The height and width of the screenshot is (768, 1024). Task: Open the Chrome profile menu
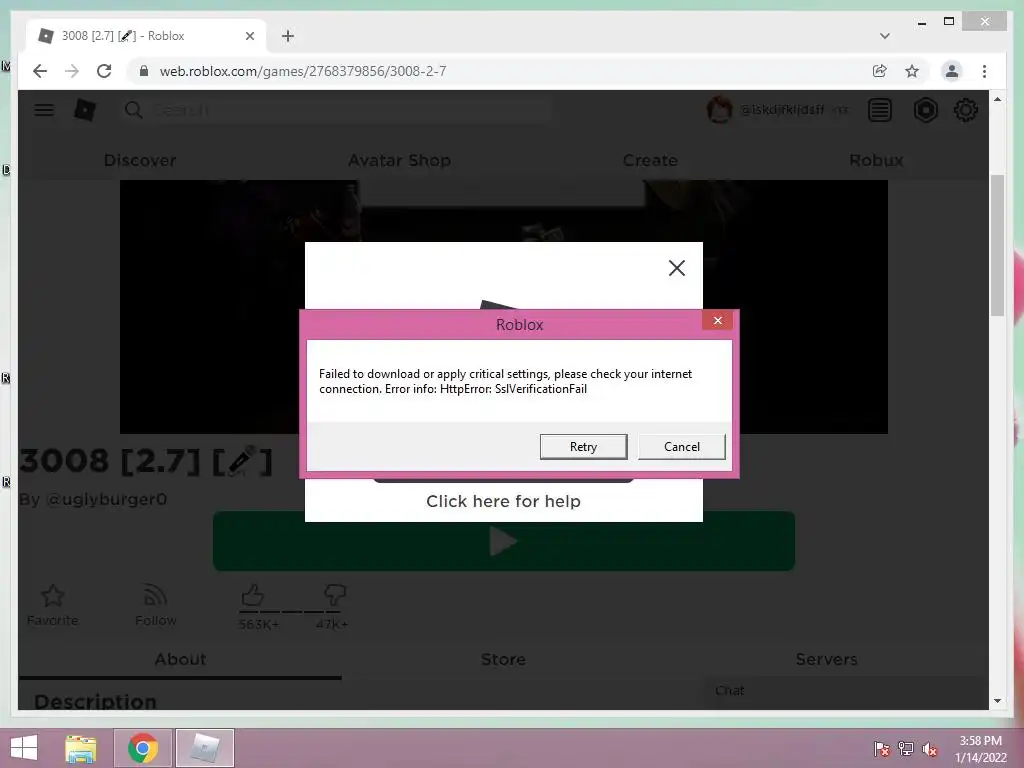coord(952,71)
